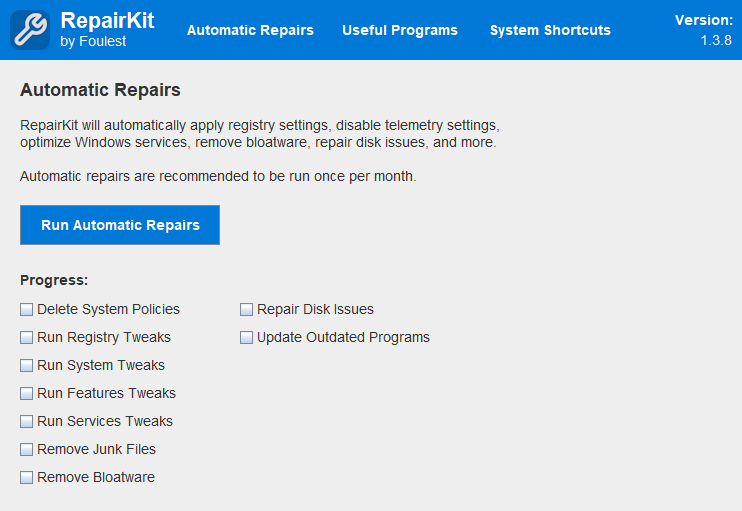Click the RepairKit title text
Viewport: 742px width, 511px height.
[x=107, y=20]
